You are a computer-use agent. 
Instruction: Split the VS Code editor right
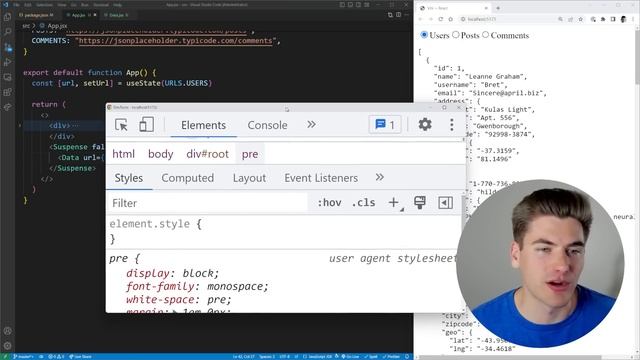click(398, 15)
